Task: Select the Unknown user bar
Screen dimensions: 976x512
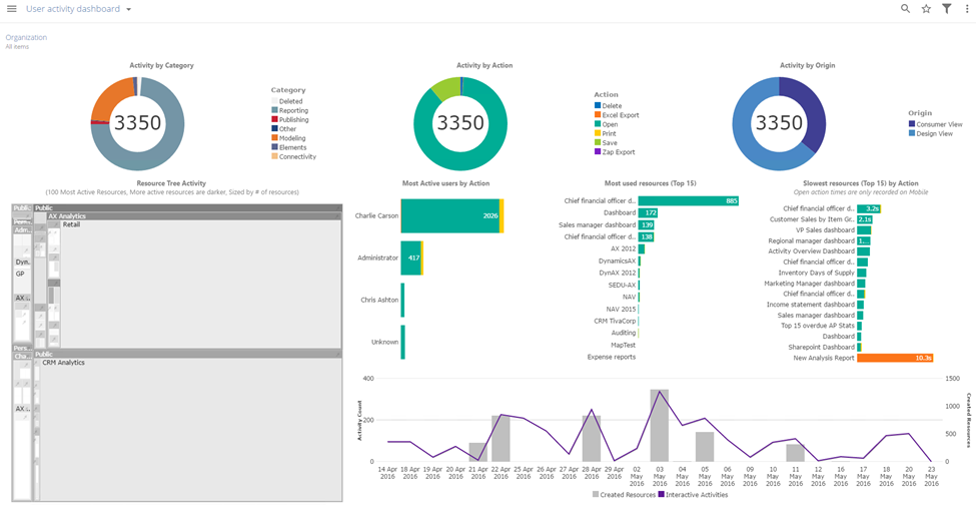Action: pyautogui.click(x=403, y=342)
